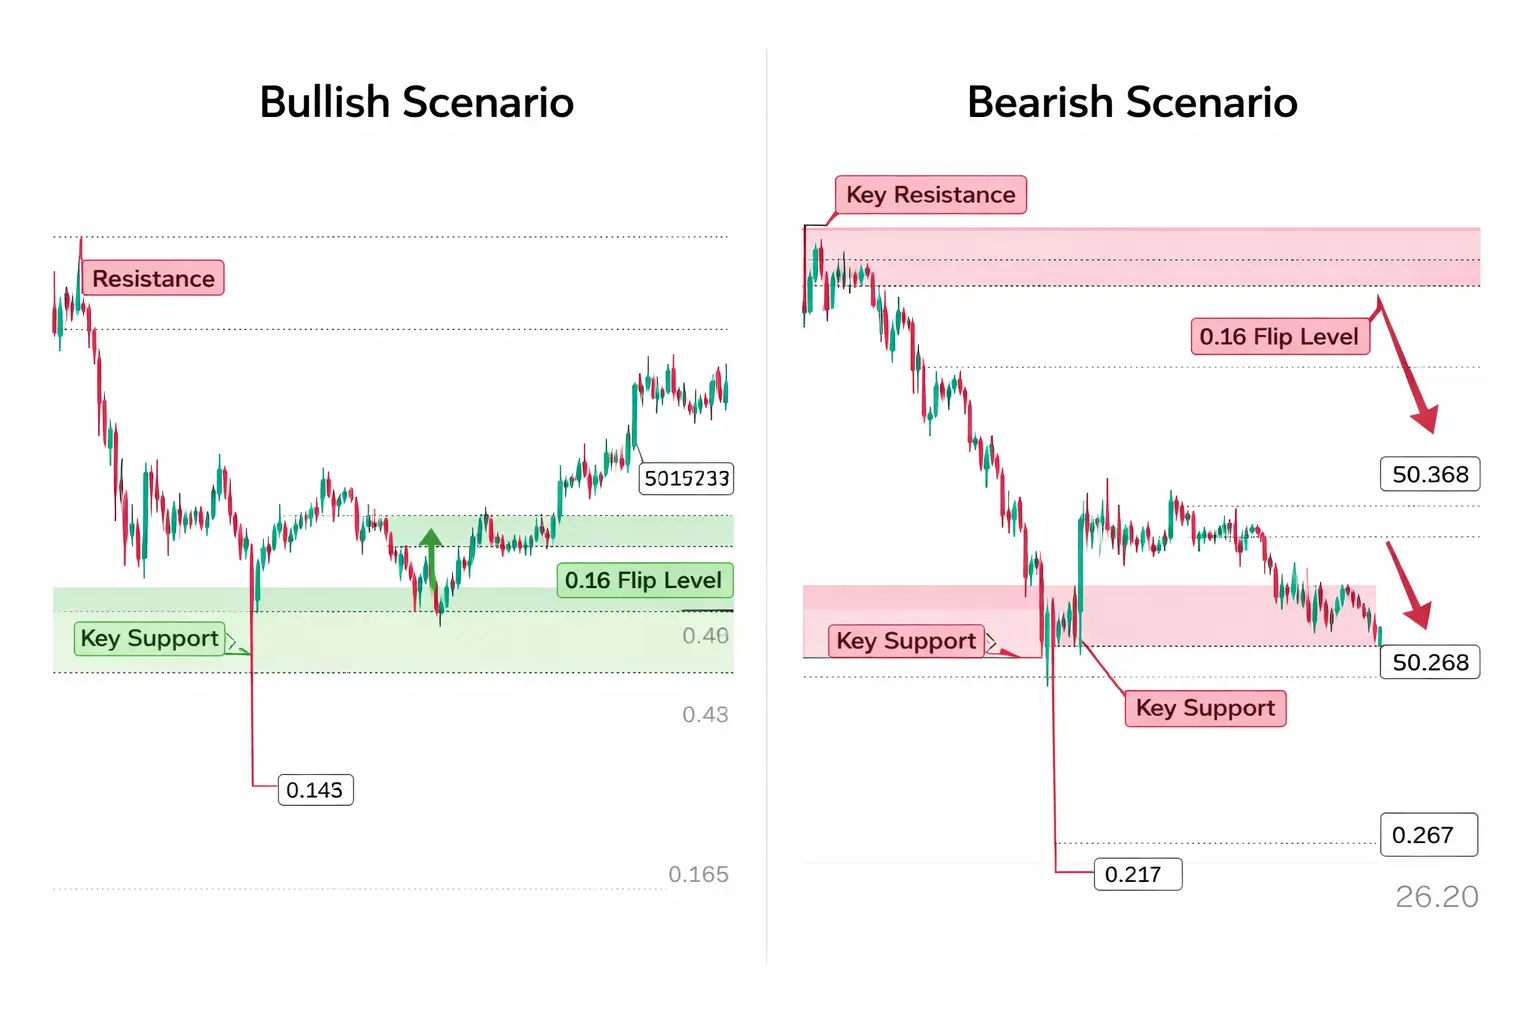Click the small arrow beside green Key Support
This screenshot has width=1536, height=1024.
pos(231,641)
